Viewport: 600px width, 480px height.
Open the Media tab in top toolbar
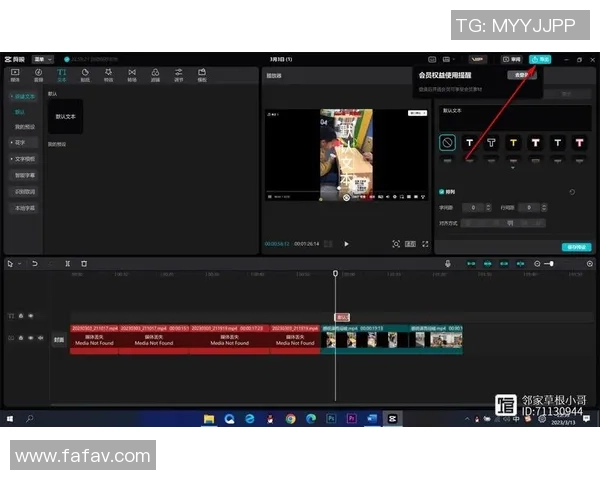click(15, 75)
